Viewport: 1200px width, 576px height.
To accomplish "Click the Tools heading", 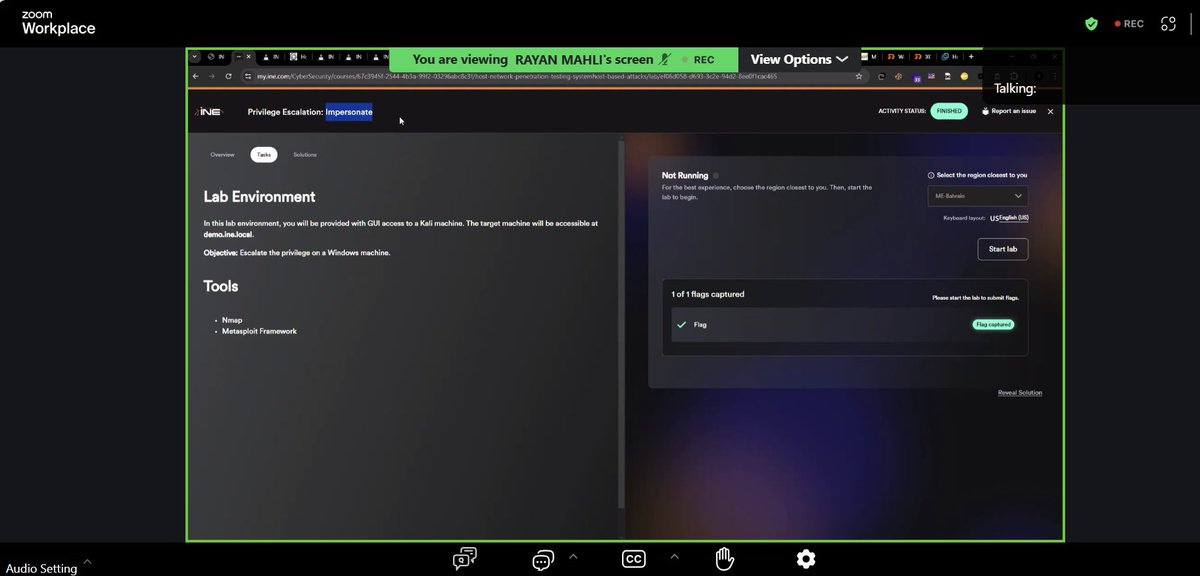I will click(x=221, y=286).
